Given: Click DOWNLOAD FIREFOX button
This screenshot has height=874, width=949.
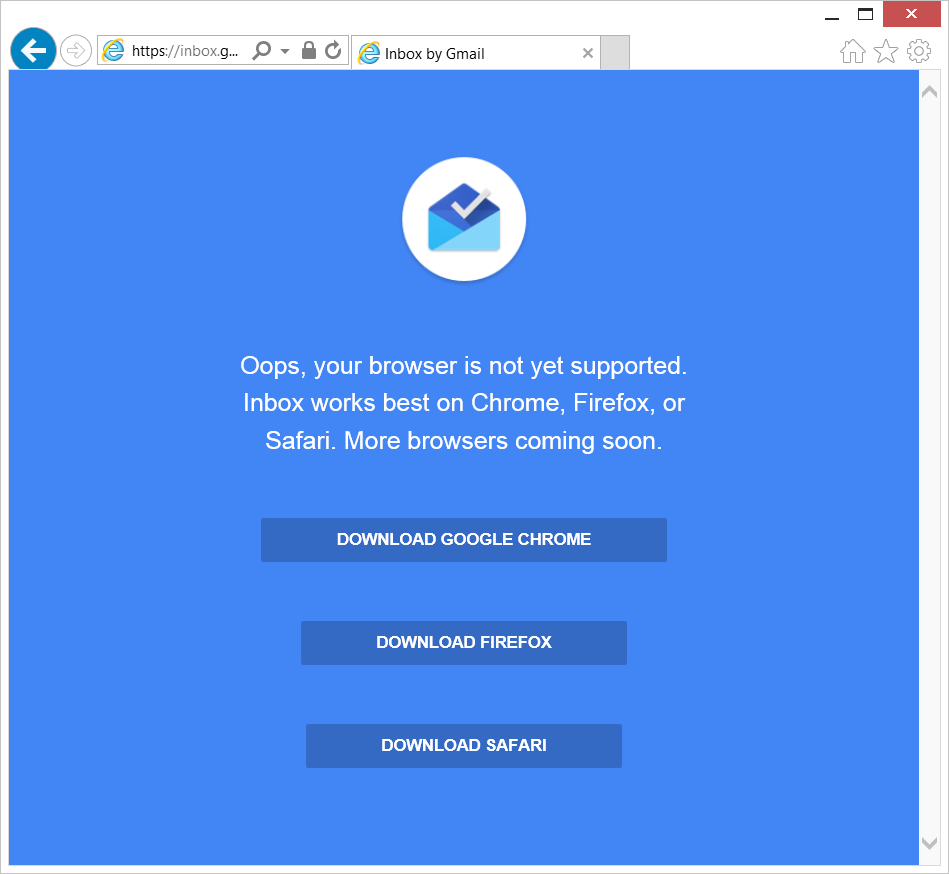Looking at the screenshot, I should click(x=464, y=643).
